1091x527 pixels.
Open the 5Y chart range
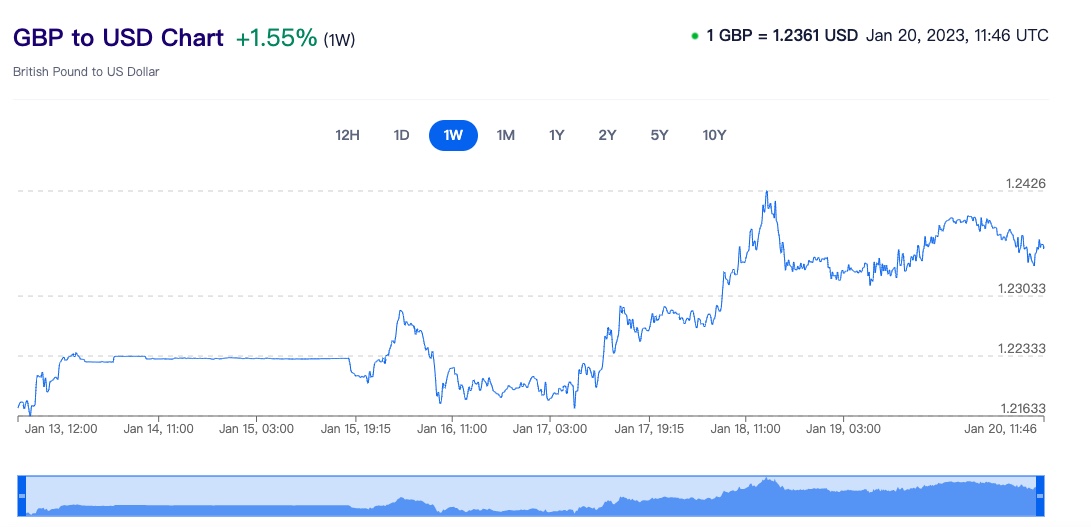(659, 135)
